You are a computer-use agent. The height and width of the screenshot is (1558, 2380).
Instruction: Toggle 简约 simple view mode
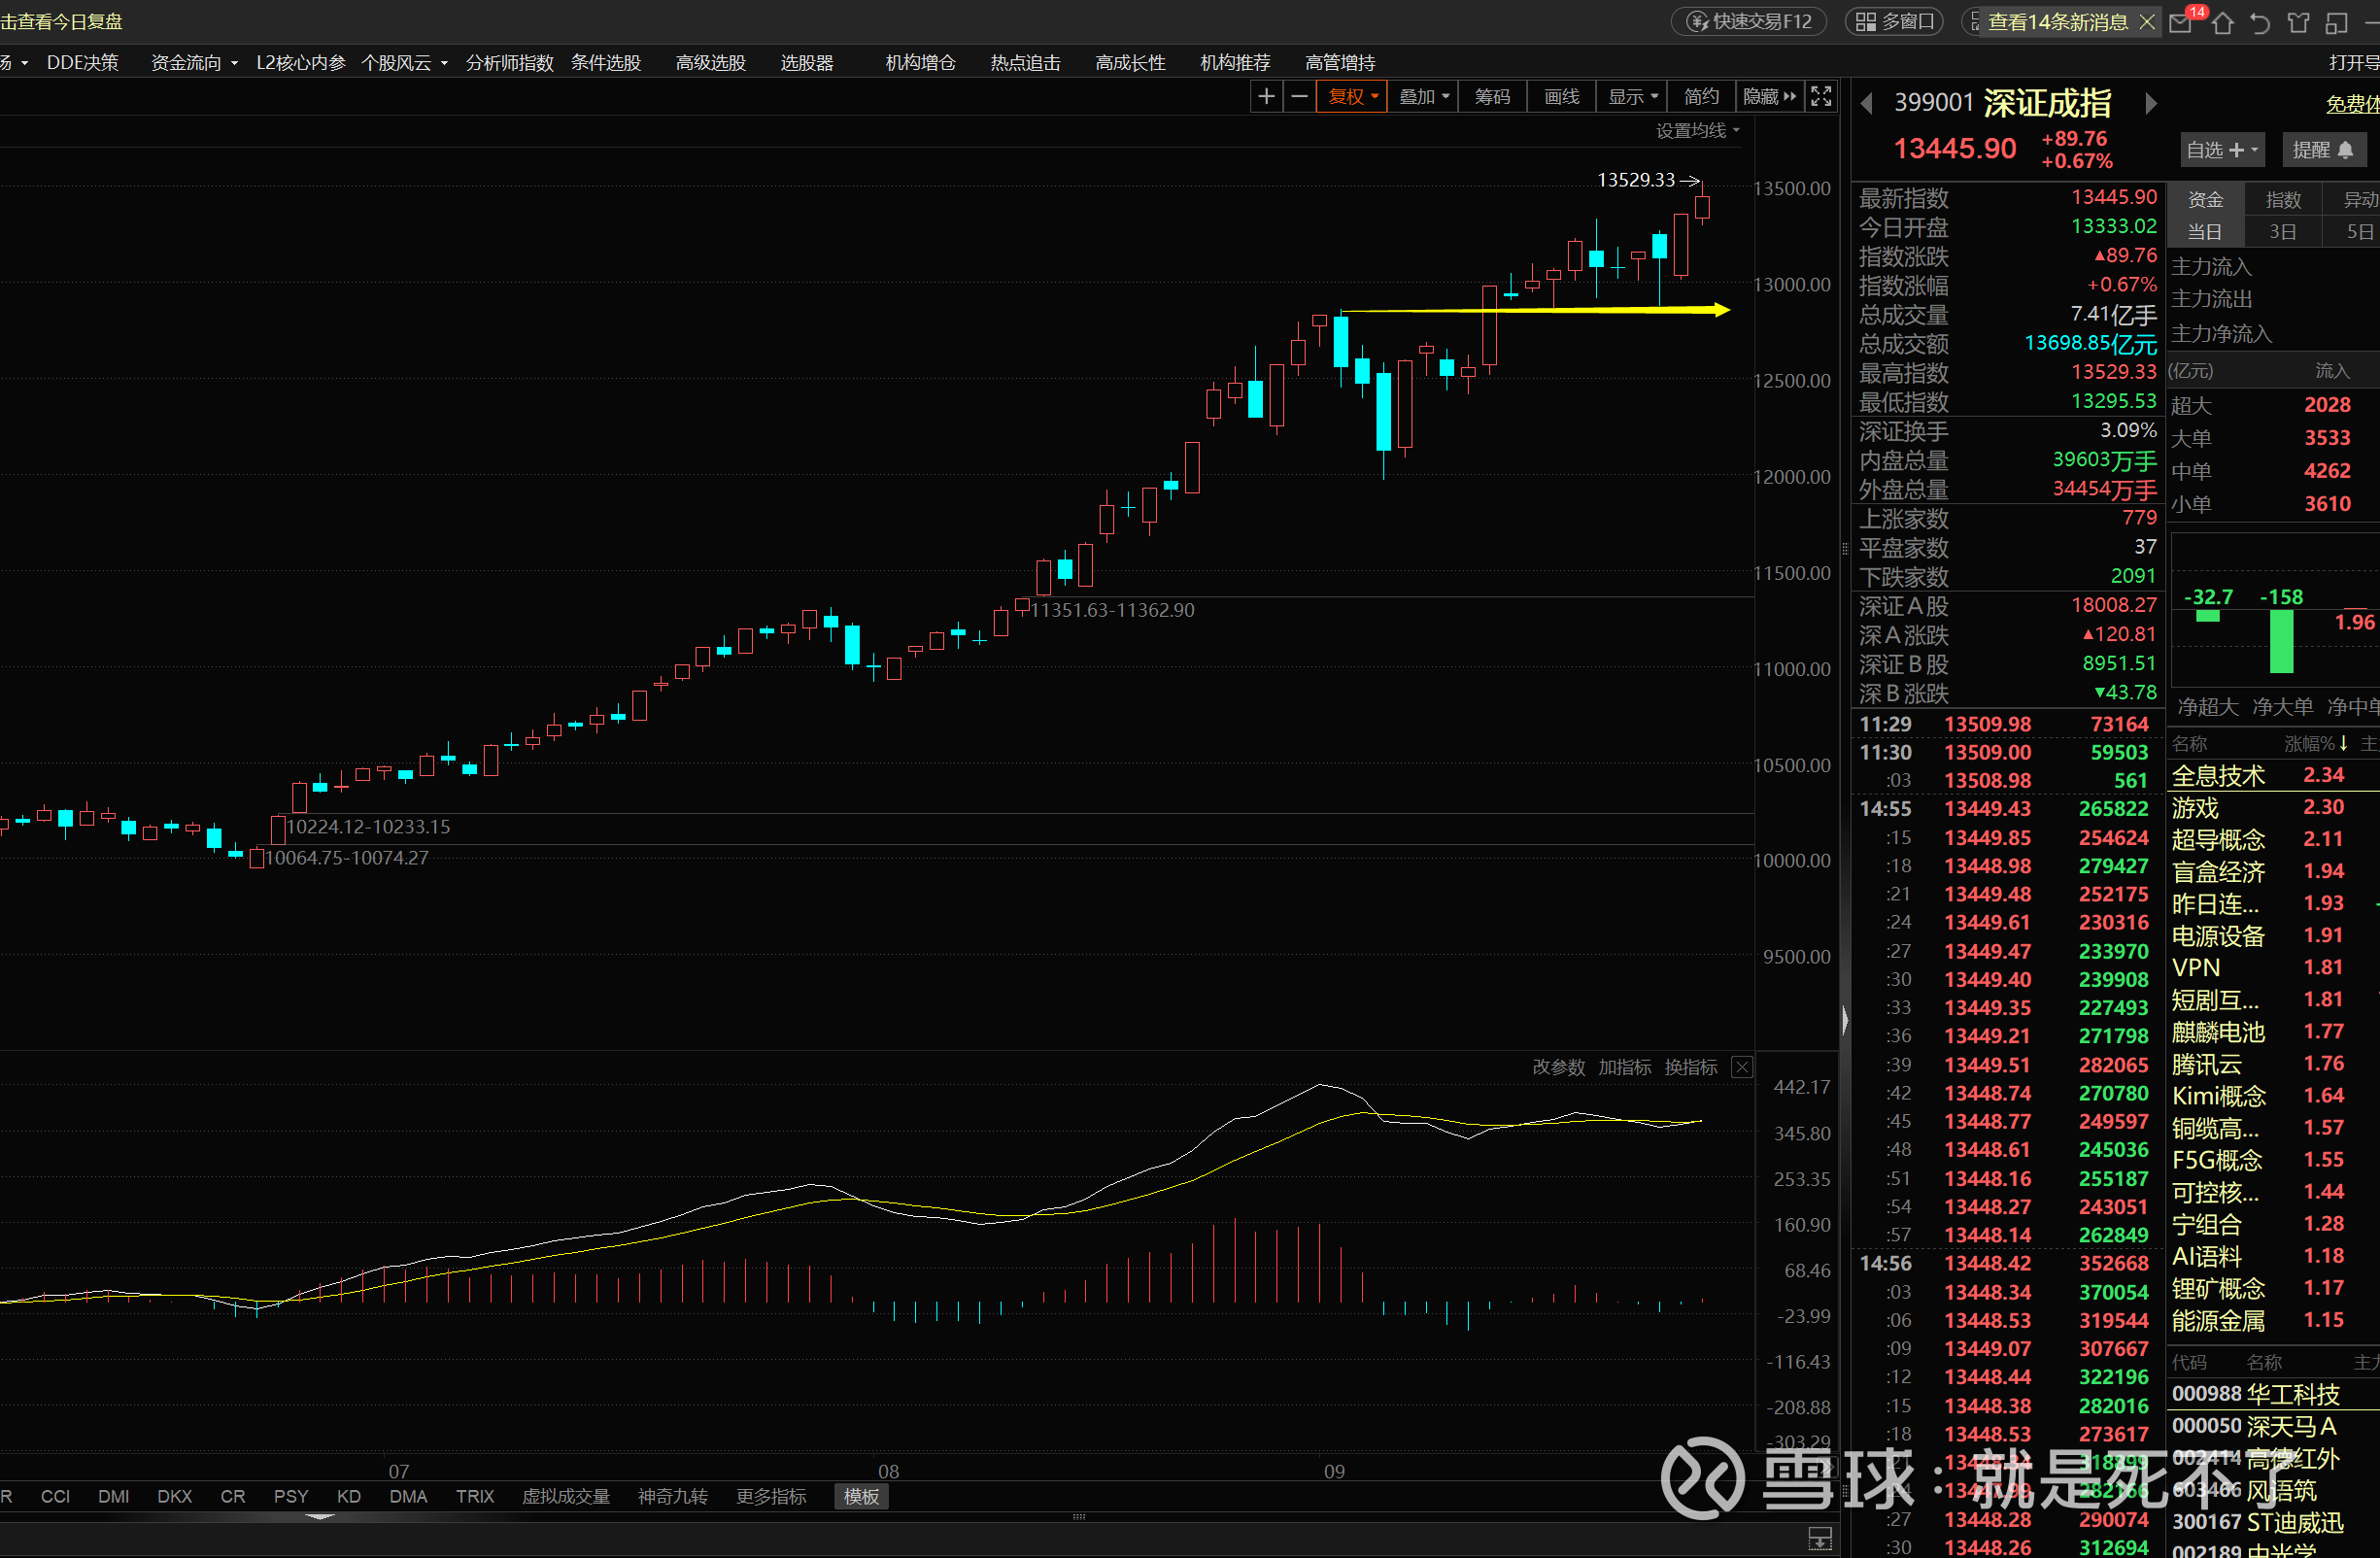click(x=1700, y=97)
